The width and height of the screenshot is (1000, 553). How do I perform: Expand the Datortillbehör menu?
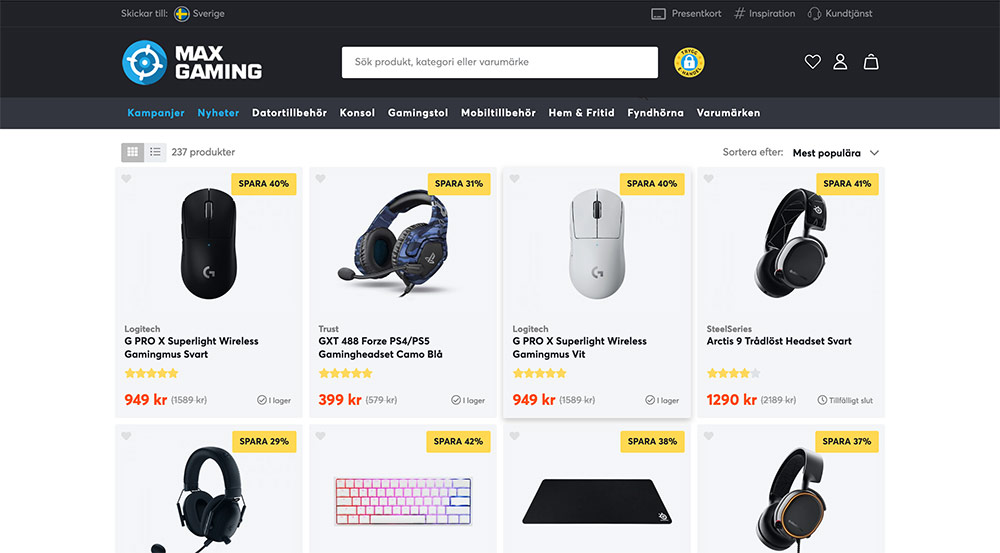click(x=289, y=113)
